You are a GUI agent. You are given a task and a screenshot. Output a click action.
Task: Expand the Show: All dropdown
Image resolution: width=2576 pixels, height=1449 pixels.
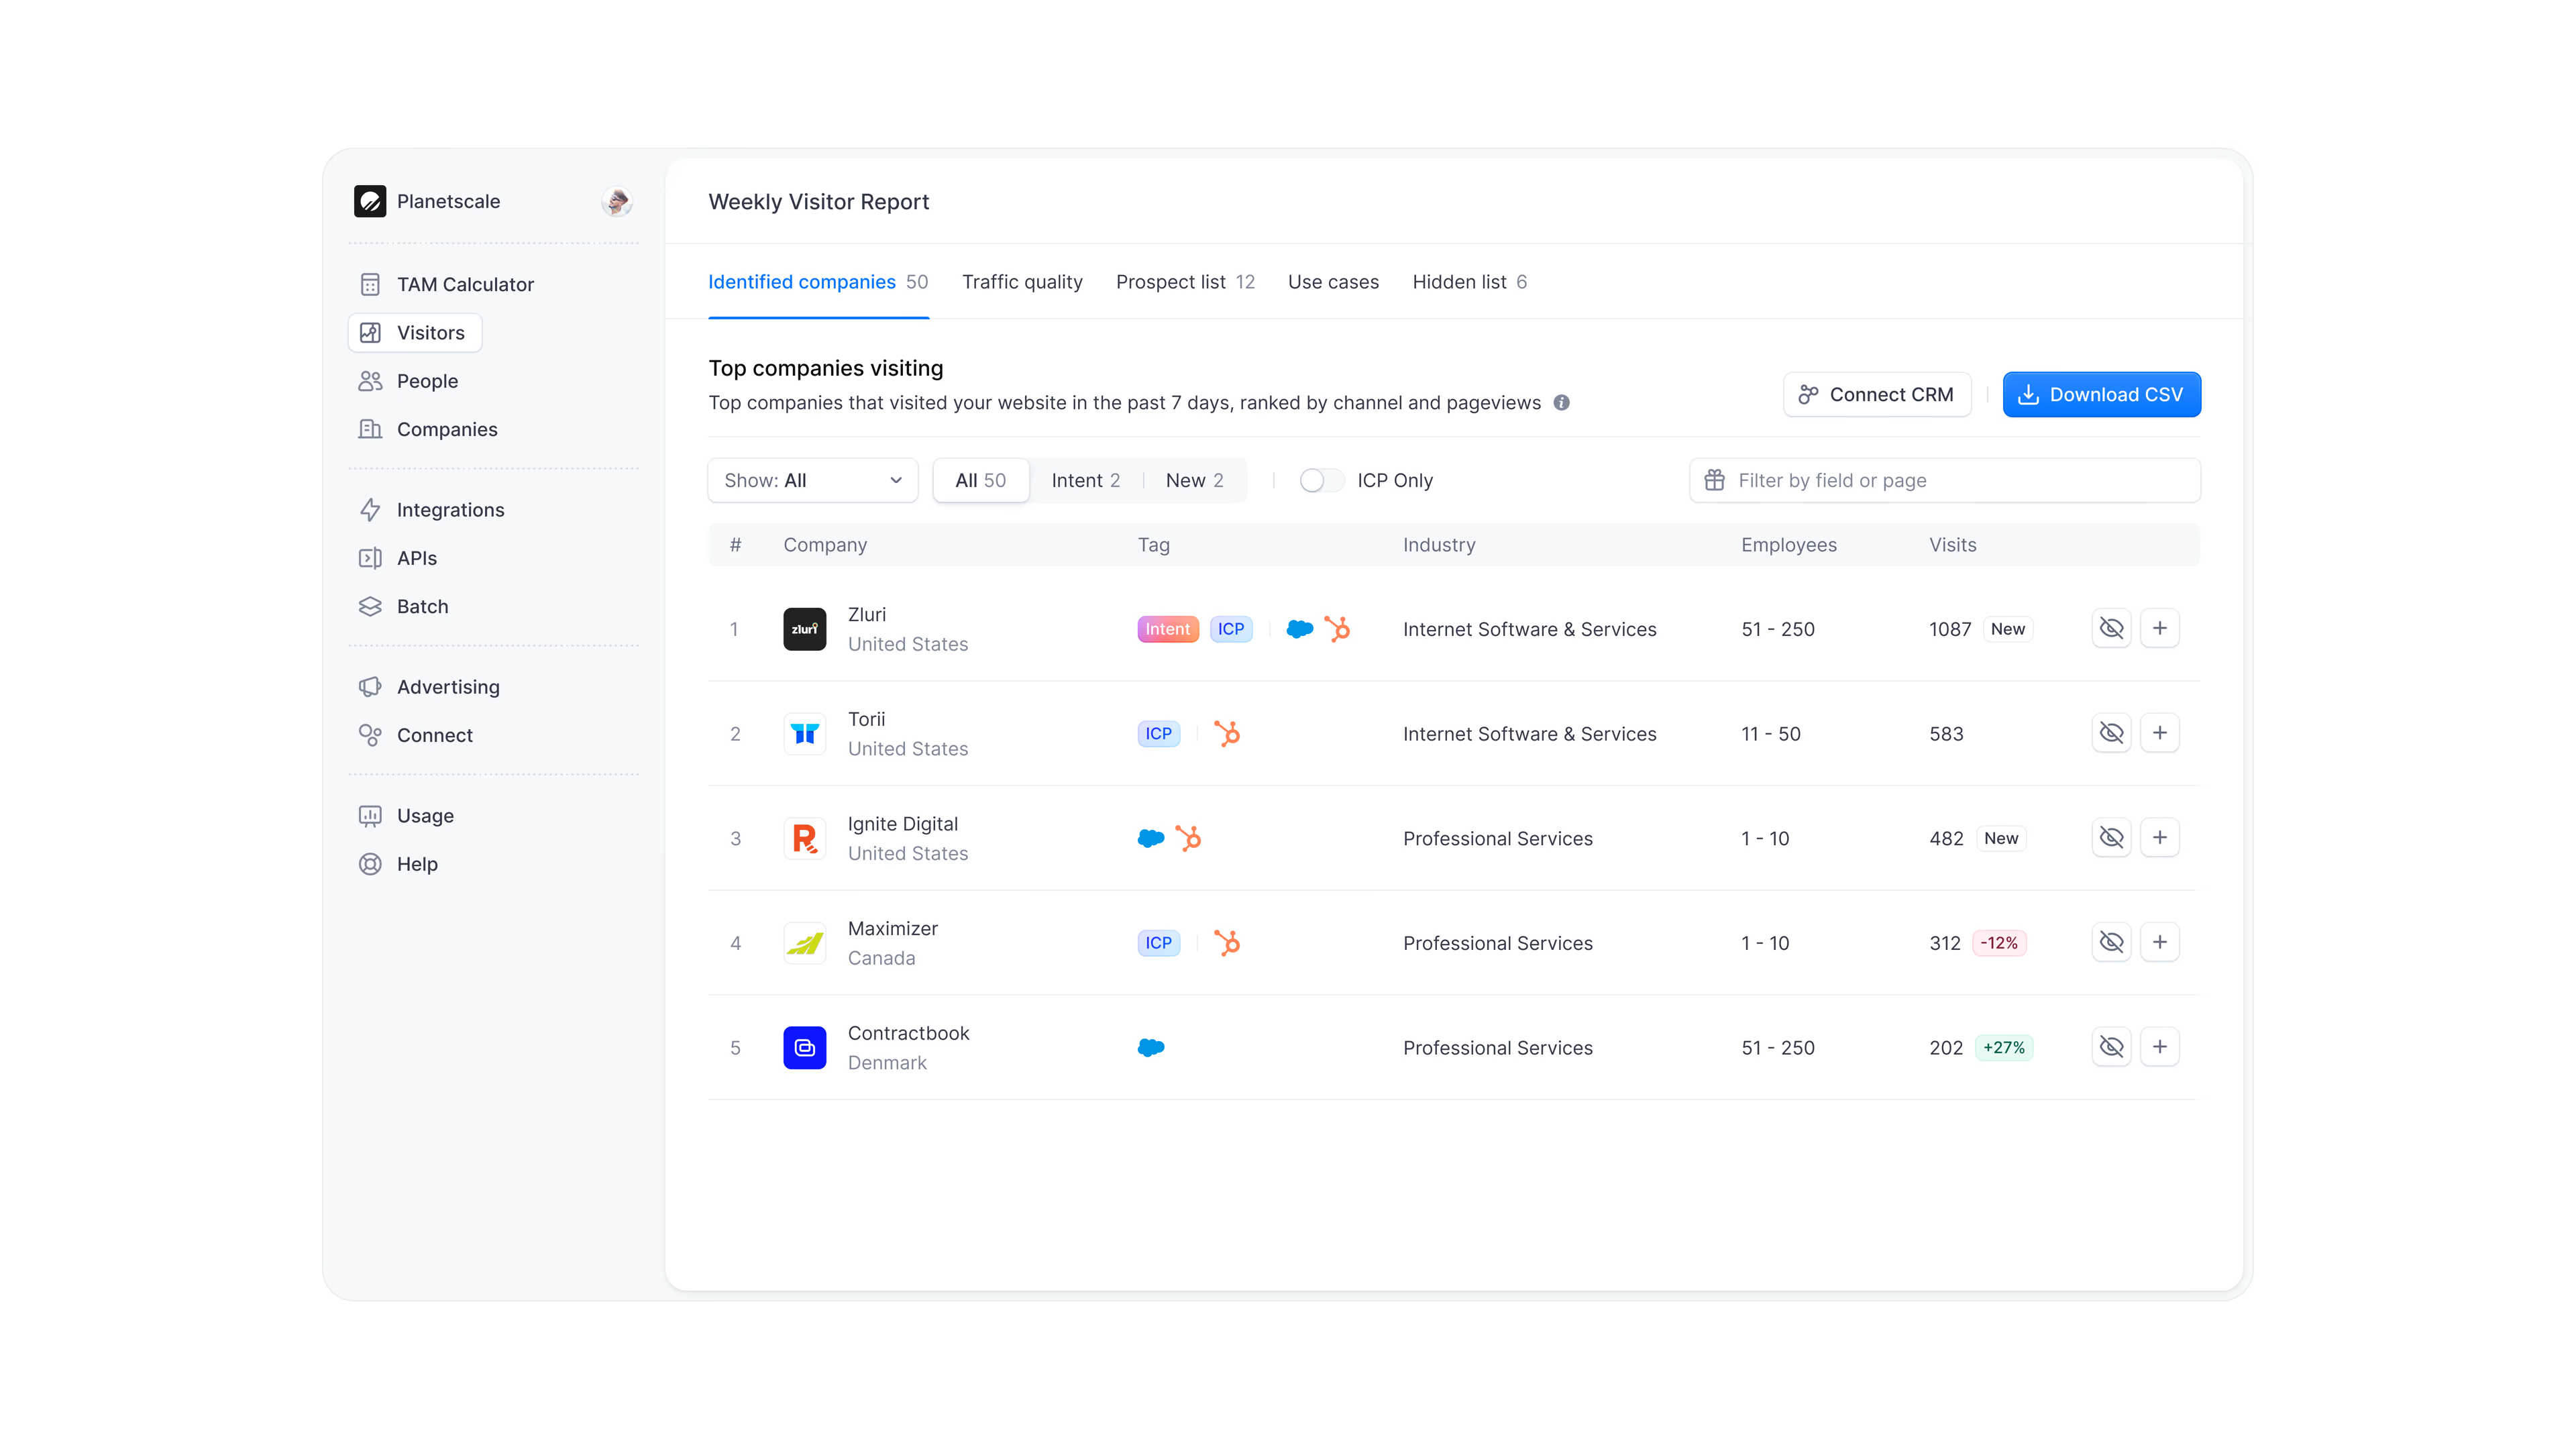tap(812, 480)
